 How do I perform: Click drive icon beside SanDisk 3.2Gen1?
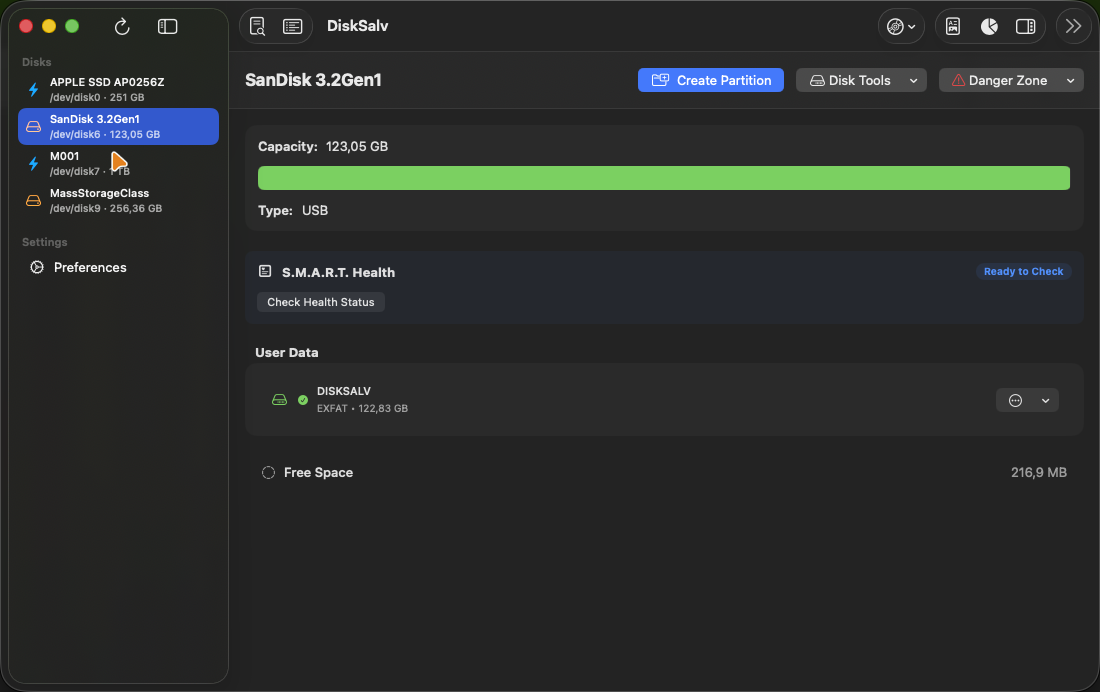coord(33,126)
